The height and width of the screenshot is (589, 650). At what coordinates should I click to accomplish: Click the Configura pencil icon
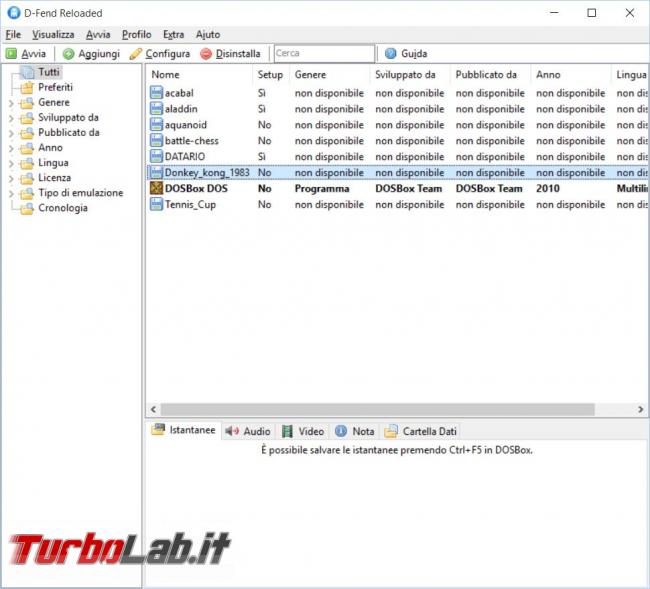(136, 54)
